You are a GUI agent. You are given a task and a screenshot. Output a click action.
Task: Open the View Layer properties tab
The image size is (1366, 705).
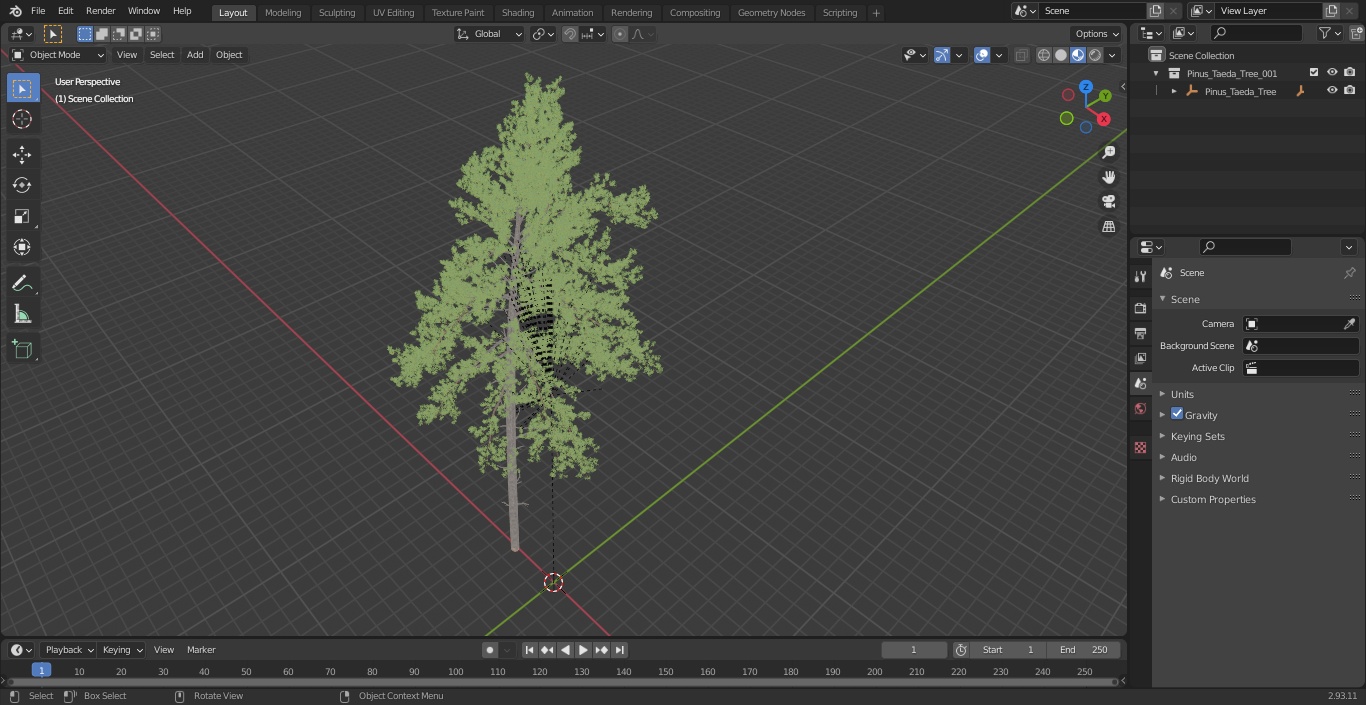[x=1140, y=358]
